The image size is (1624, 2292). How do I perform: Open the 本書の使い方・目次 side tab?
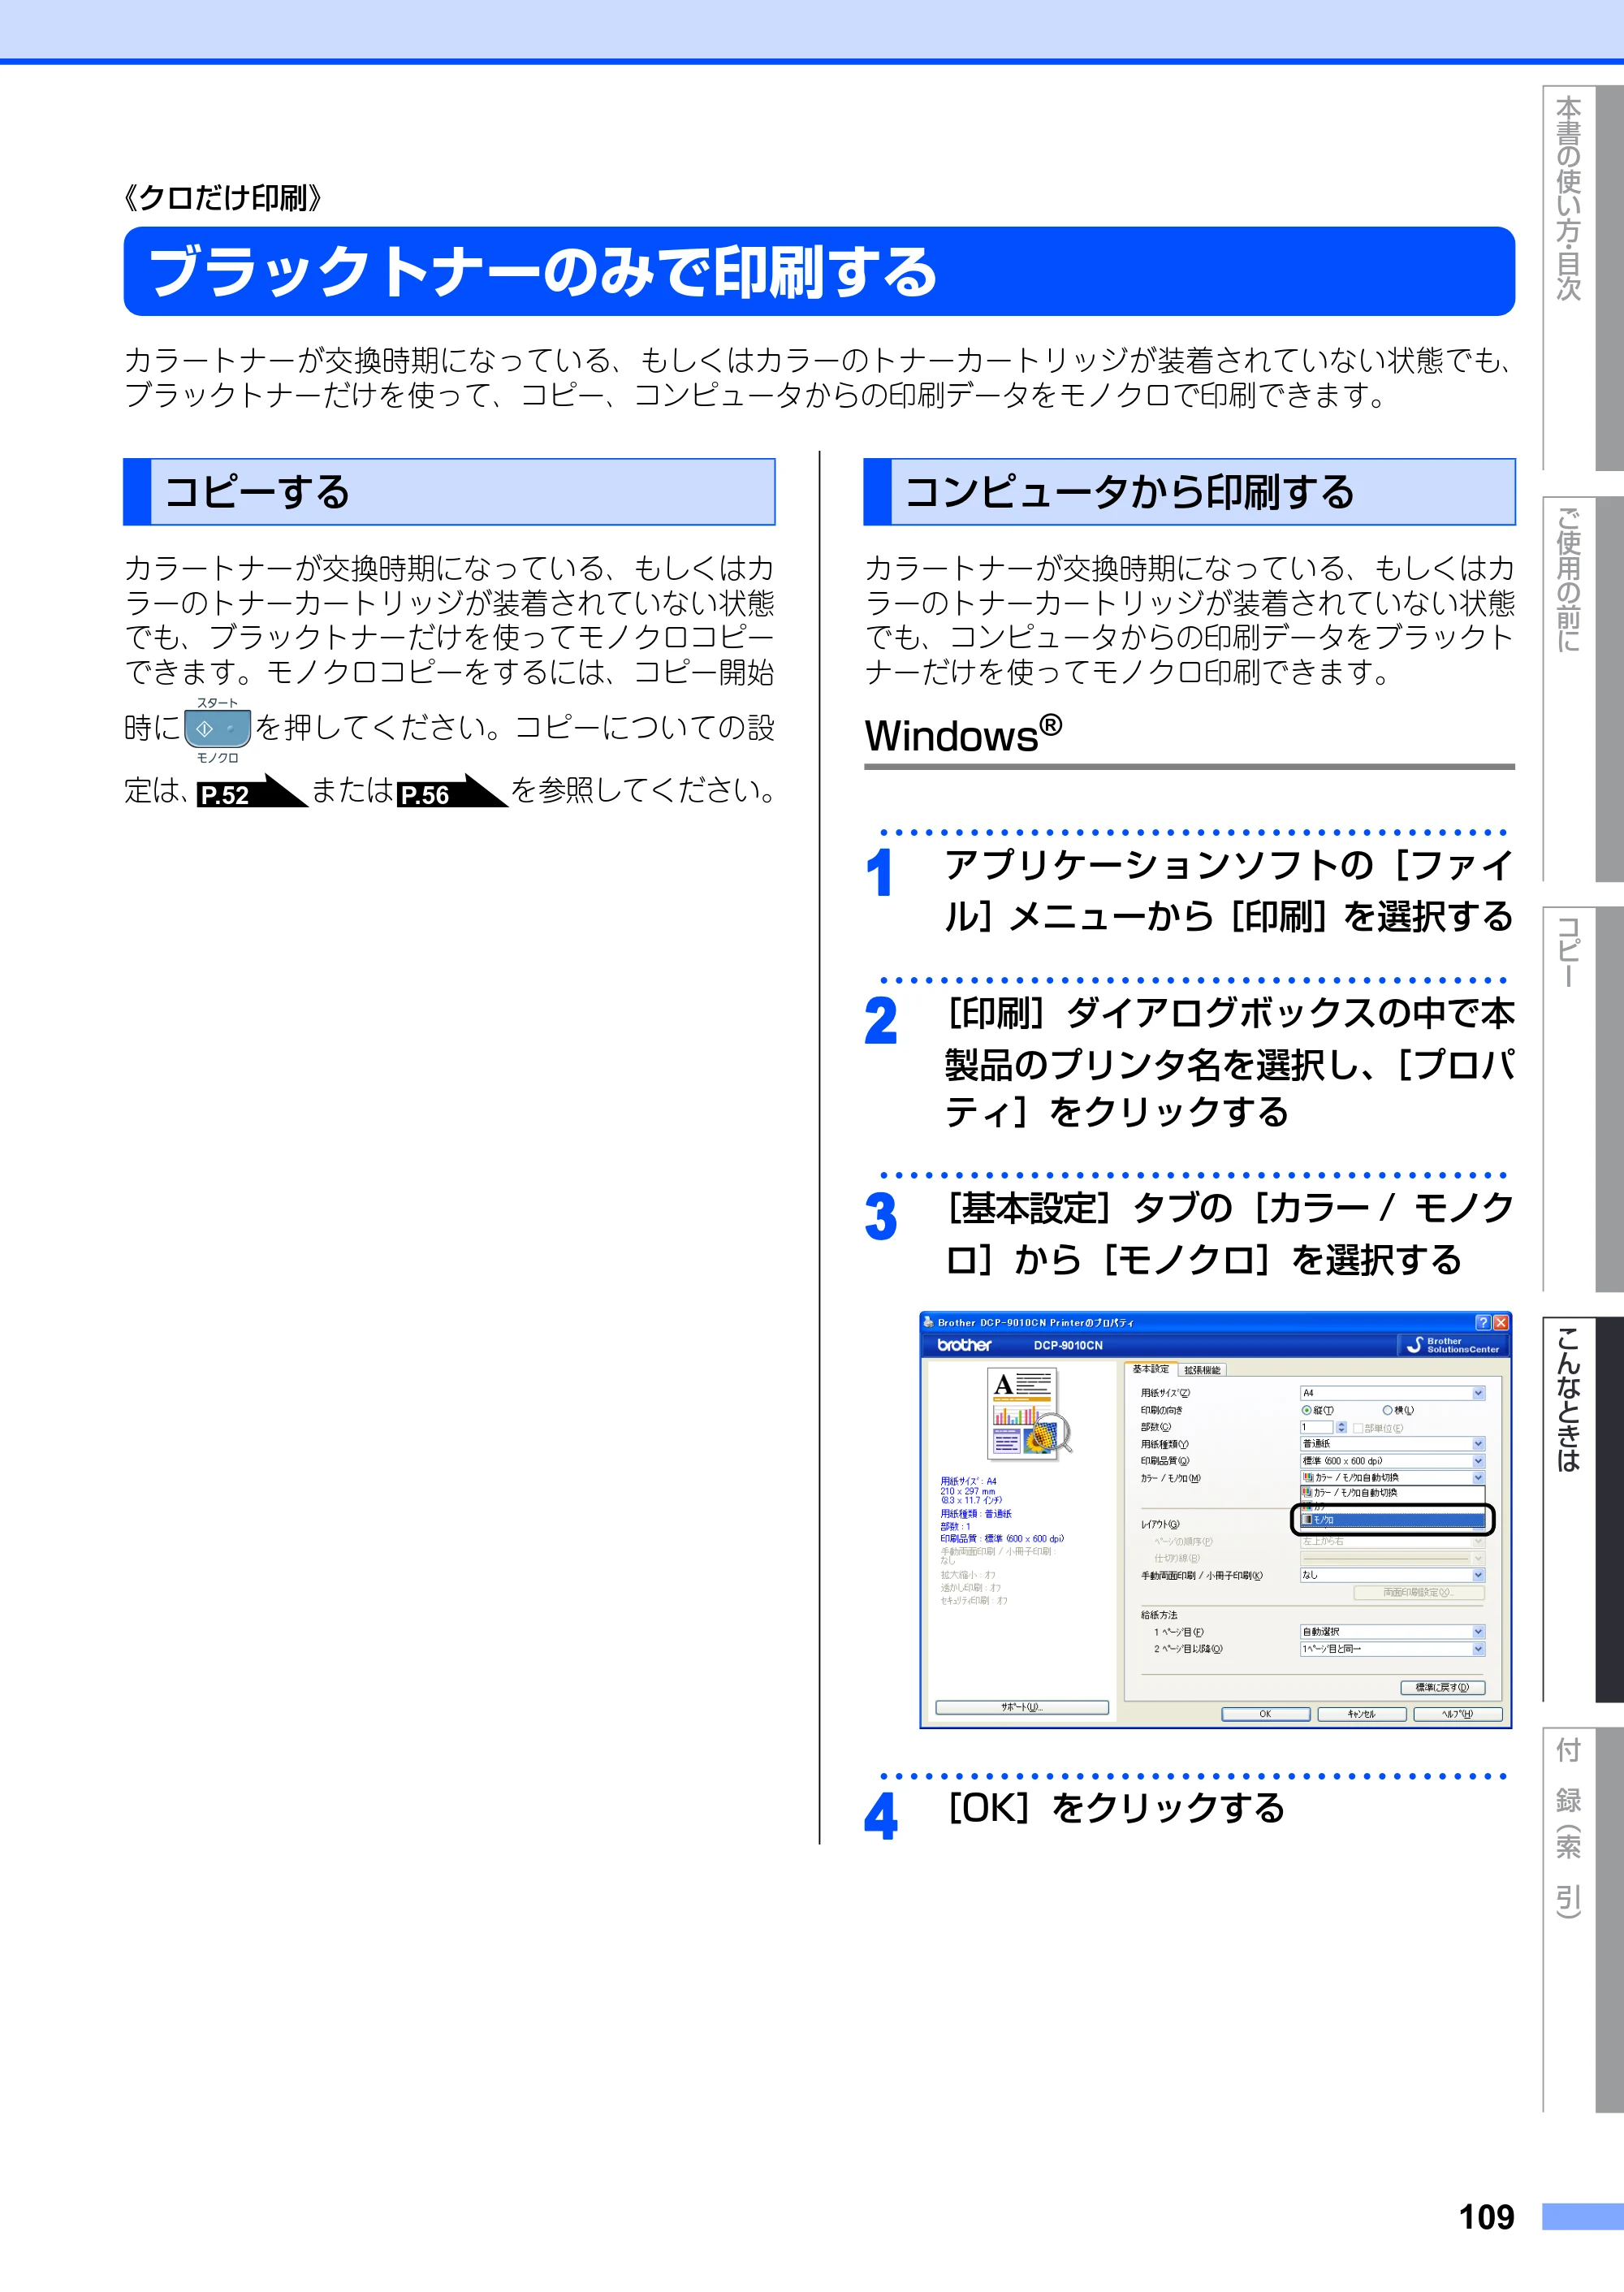(x=1582, y=277)
